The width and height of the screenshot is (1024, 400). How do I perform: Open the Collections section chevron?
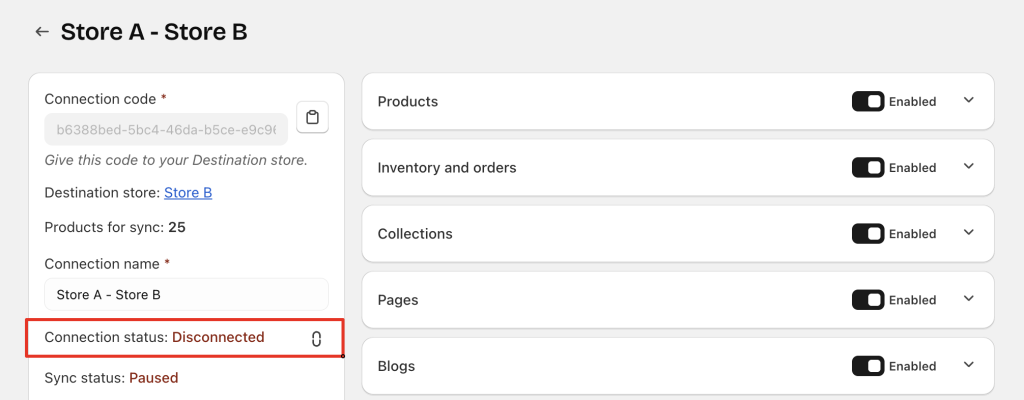967,232
